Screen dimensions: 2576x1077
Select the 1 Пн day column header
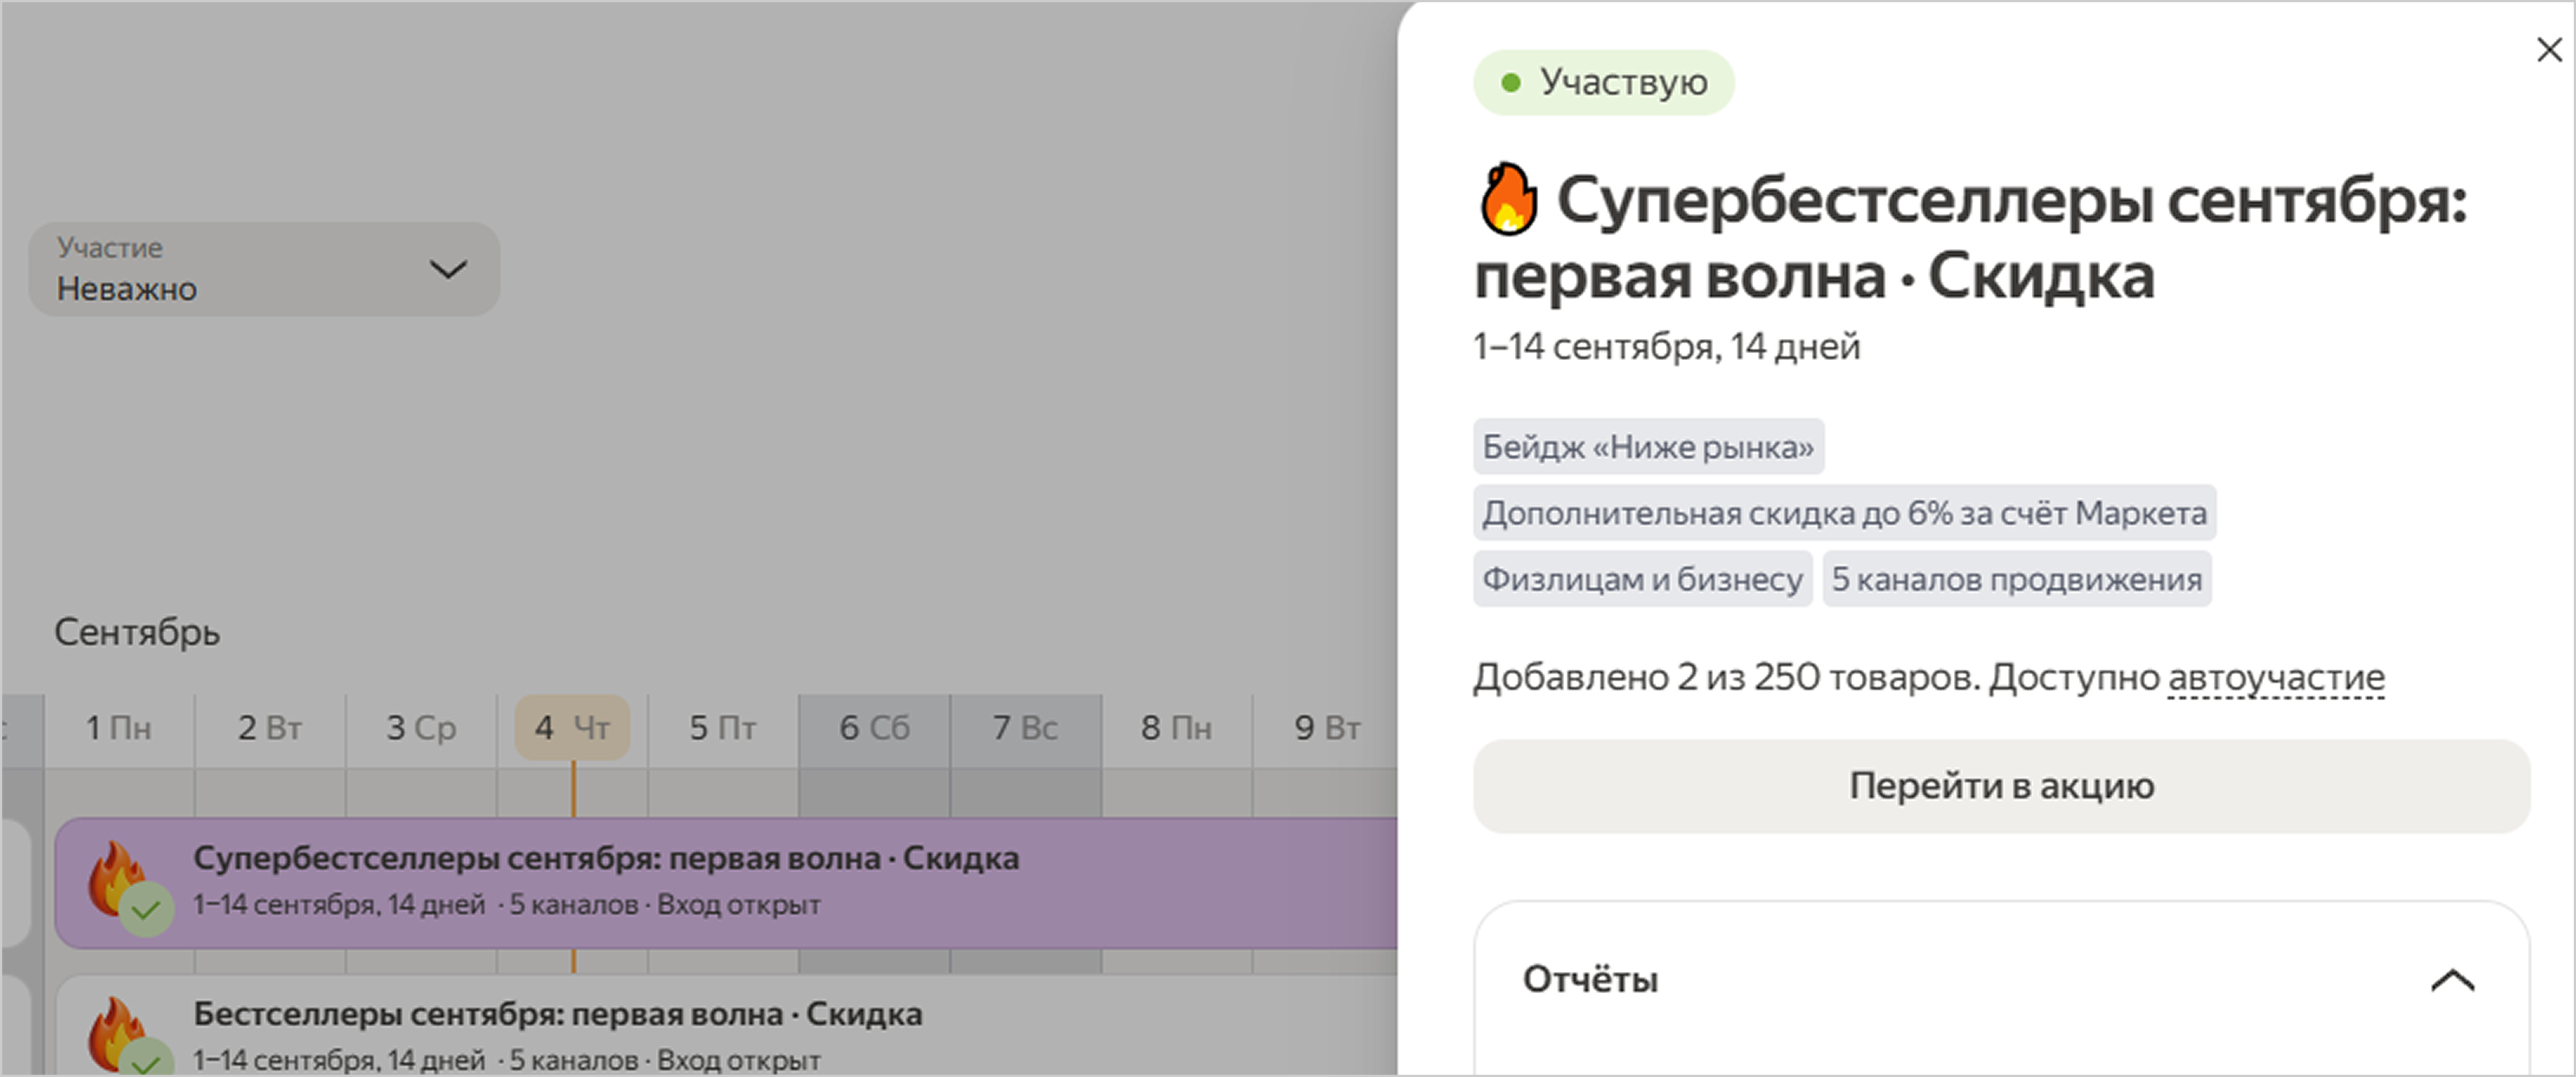point(118,728)
